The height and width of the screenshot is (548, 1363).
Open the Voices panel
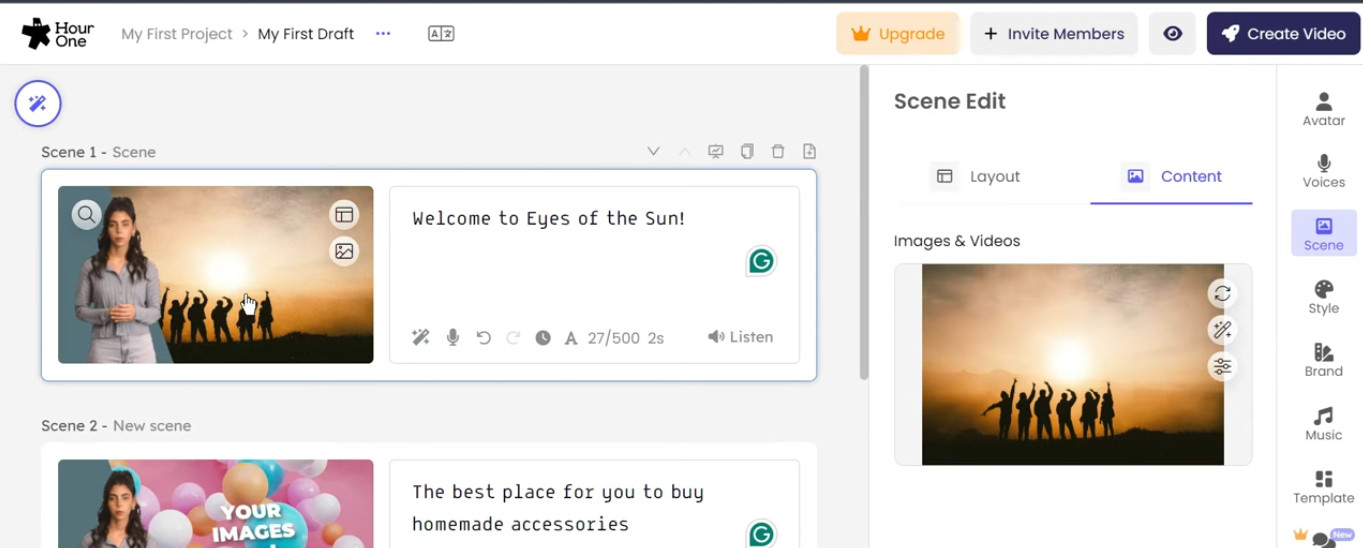coord(1323,171)
